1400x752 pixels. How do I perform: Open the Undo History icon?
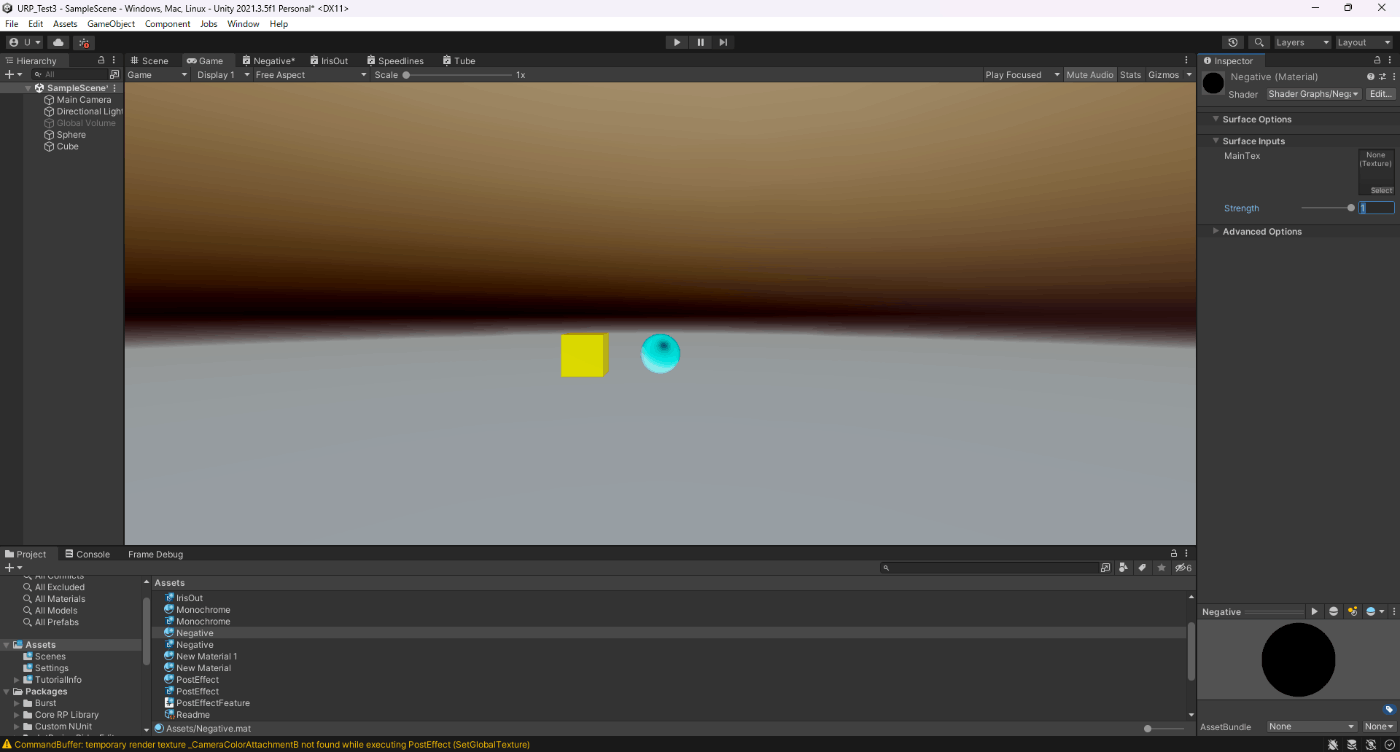(x=1233, y=42)
